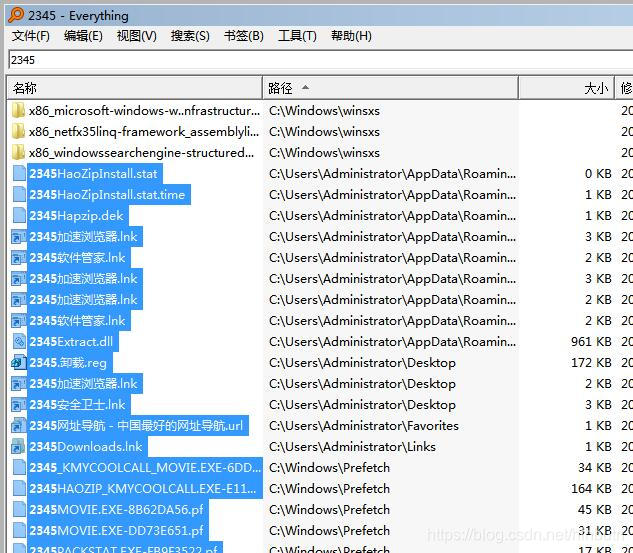Click the 34 KB size cell

pos(595,467)
